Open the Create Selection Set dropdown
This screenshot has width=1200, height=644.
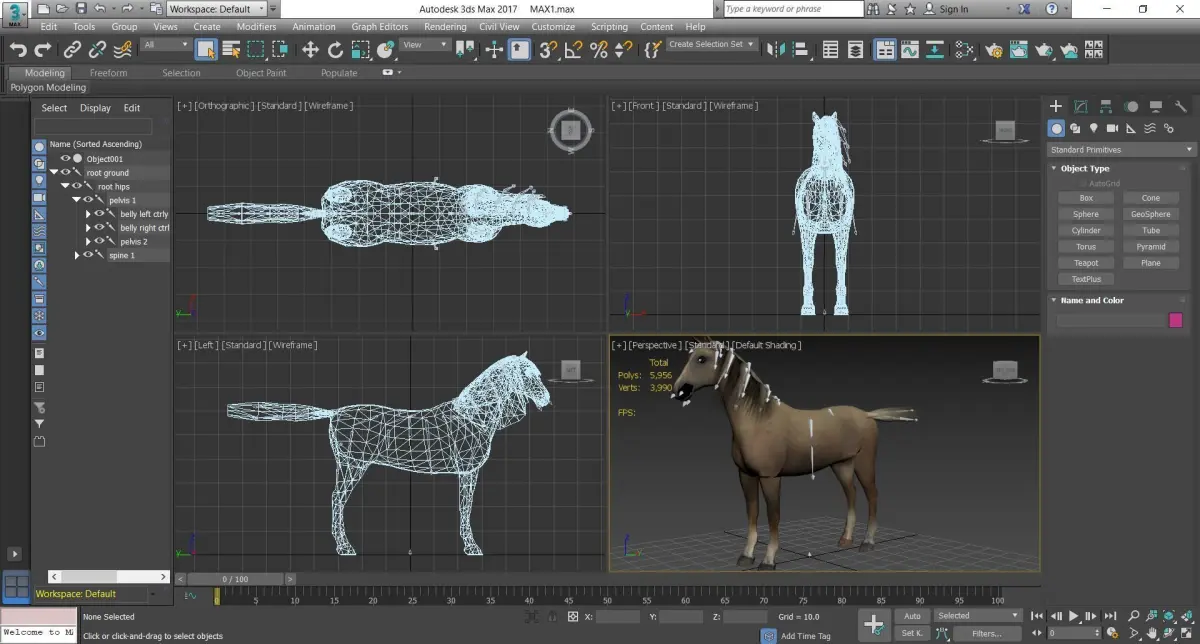pyautogui.click(x=712, y=45)
